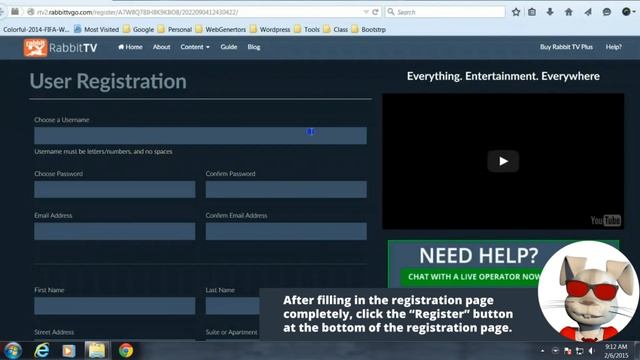Click the address bar URL
Screen dimensions: 640x360
[137, 12]
